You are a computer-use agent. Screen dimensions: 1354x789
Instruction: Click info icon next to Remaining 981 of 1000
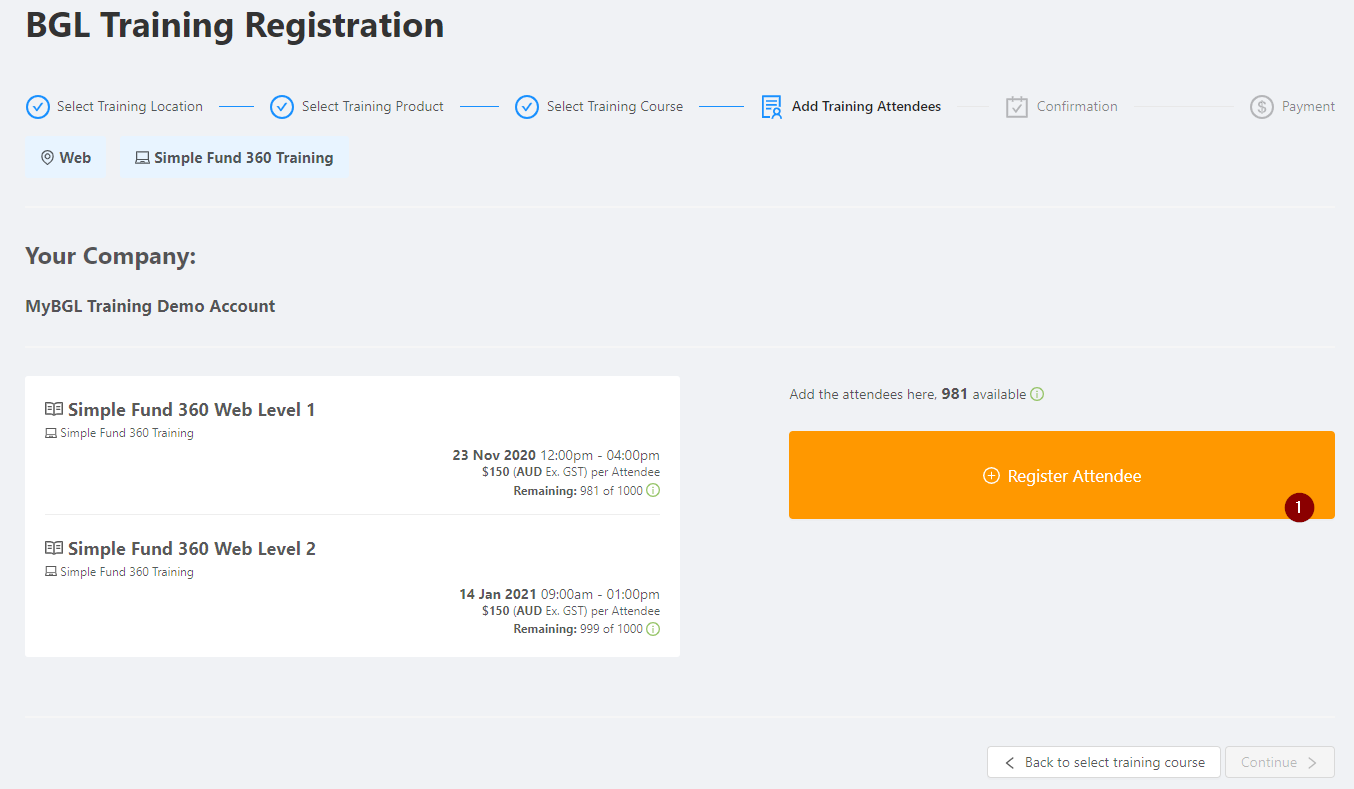click(653, 490)
